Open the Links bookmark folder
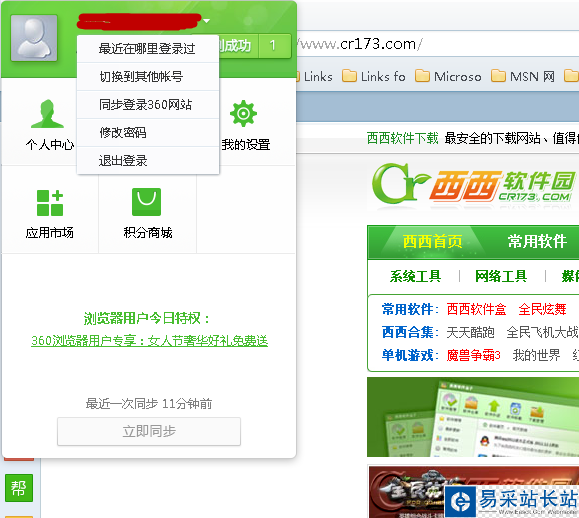Viewport: 579px width, 518px height. 314,76
